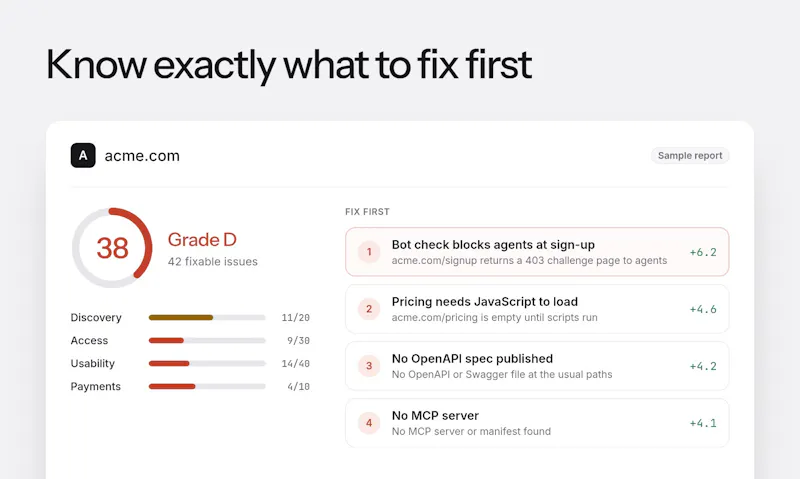The image size is (800, 479).
Task: Click the Access score bar
Action: click(207, 340)
